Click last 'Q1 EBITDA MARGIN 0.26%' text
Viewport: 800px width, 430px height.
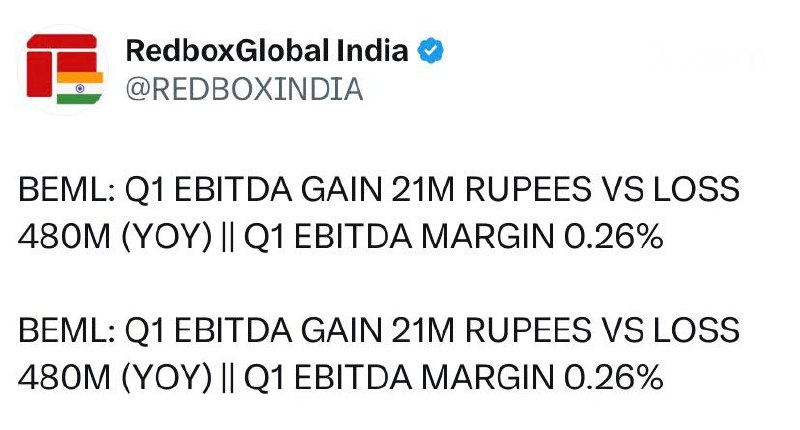coord(453,378)
